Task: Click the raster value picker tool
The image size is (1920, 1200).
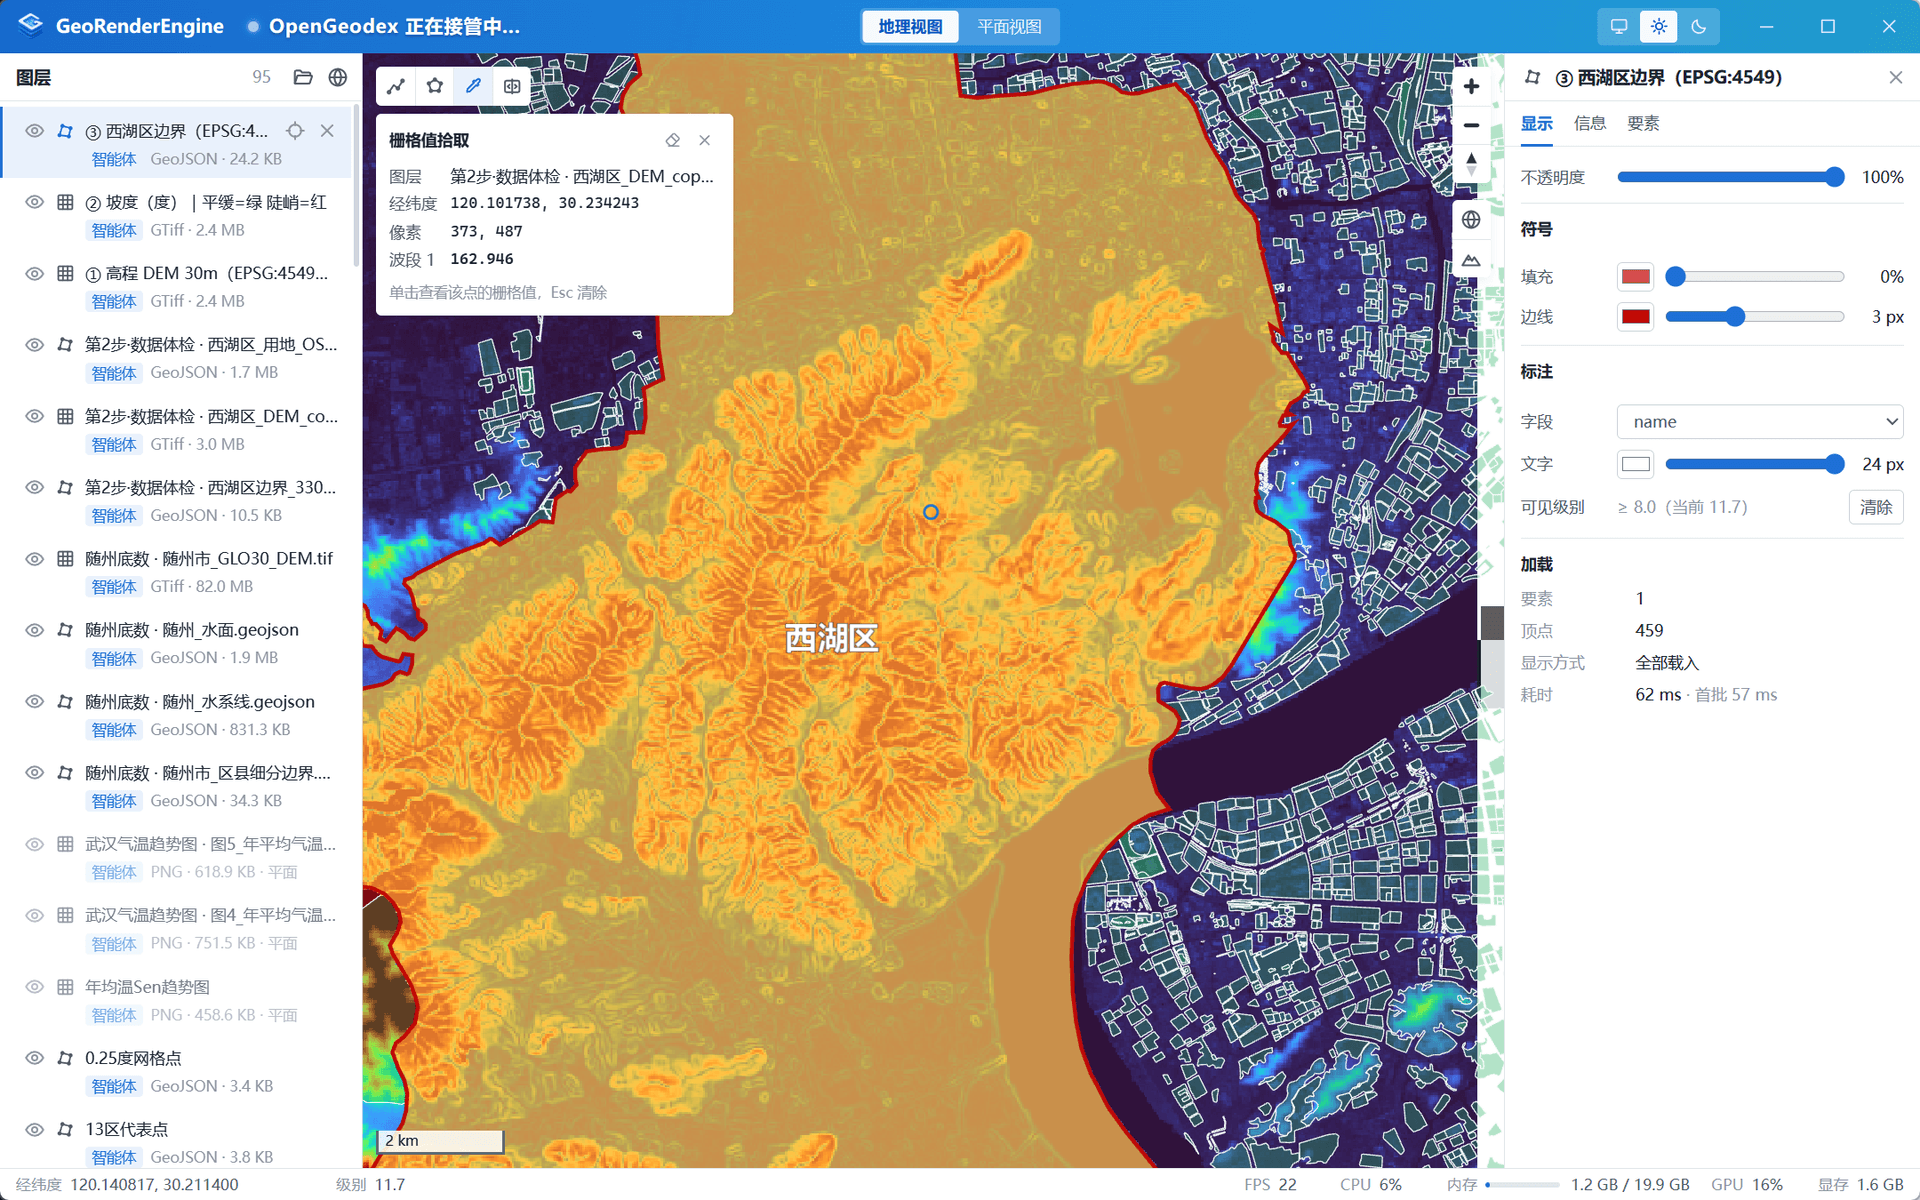Action: (473, 86)
